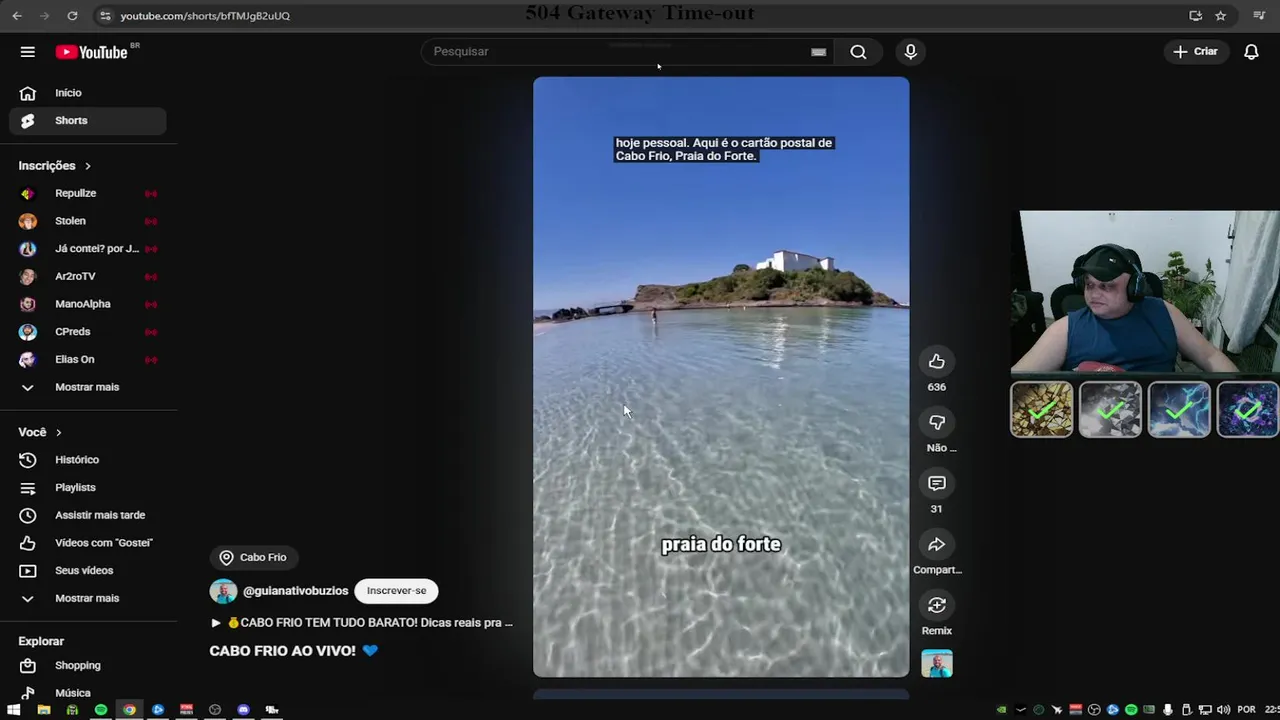Expand Inscrições section chevron
Screen dimensions: 1280x720
[x=88, y=166]
